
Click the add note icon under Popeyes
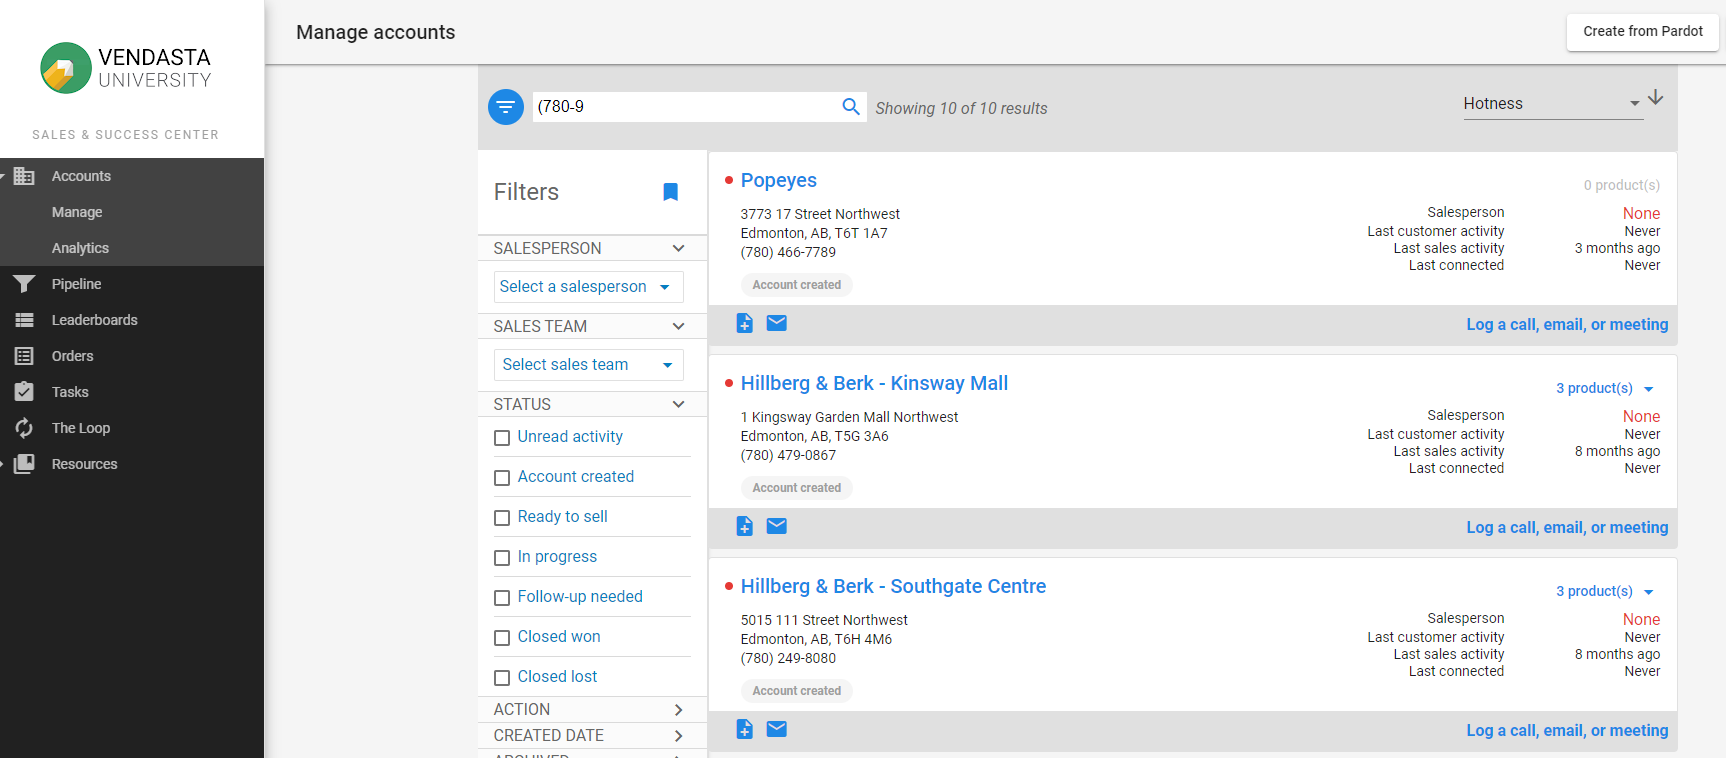click(x=745, y=323)
